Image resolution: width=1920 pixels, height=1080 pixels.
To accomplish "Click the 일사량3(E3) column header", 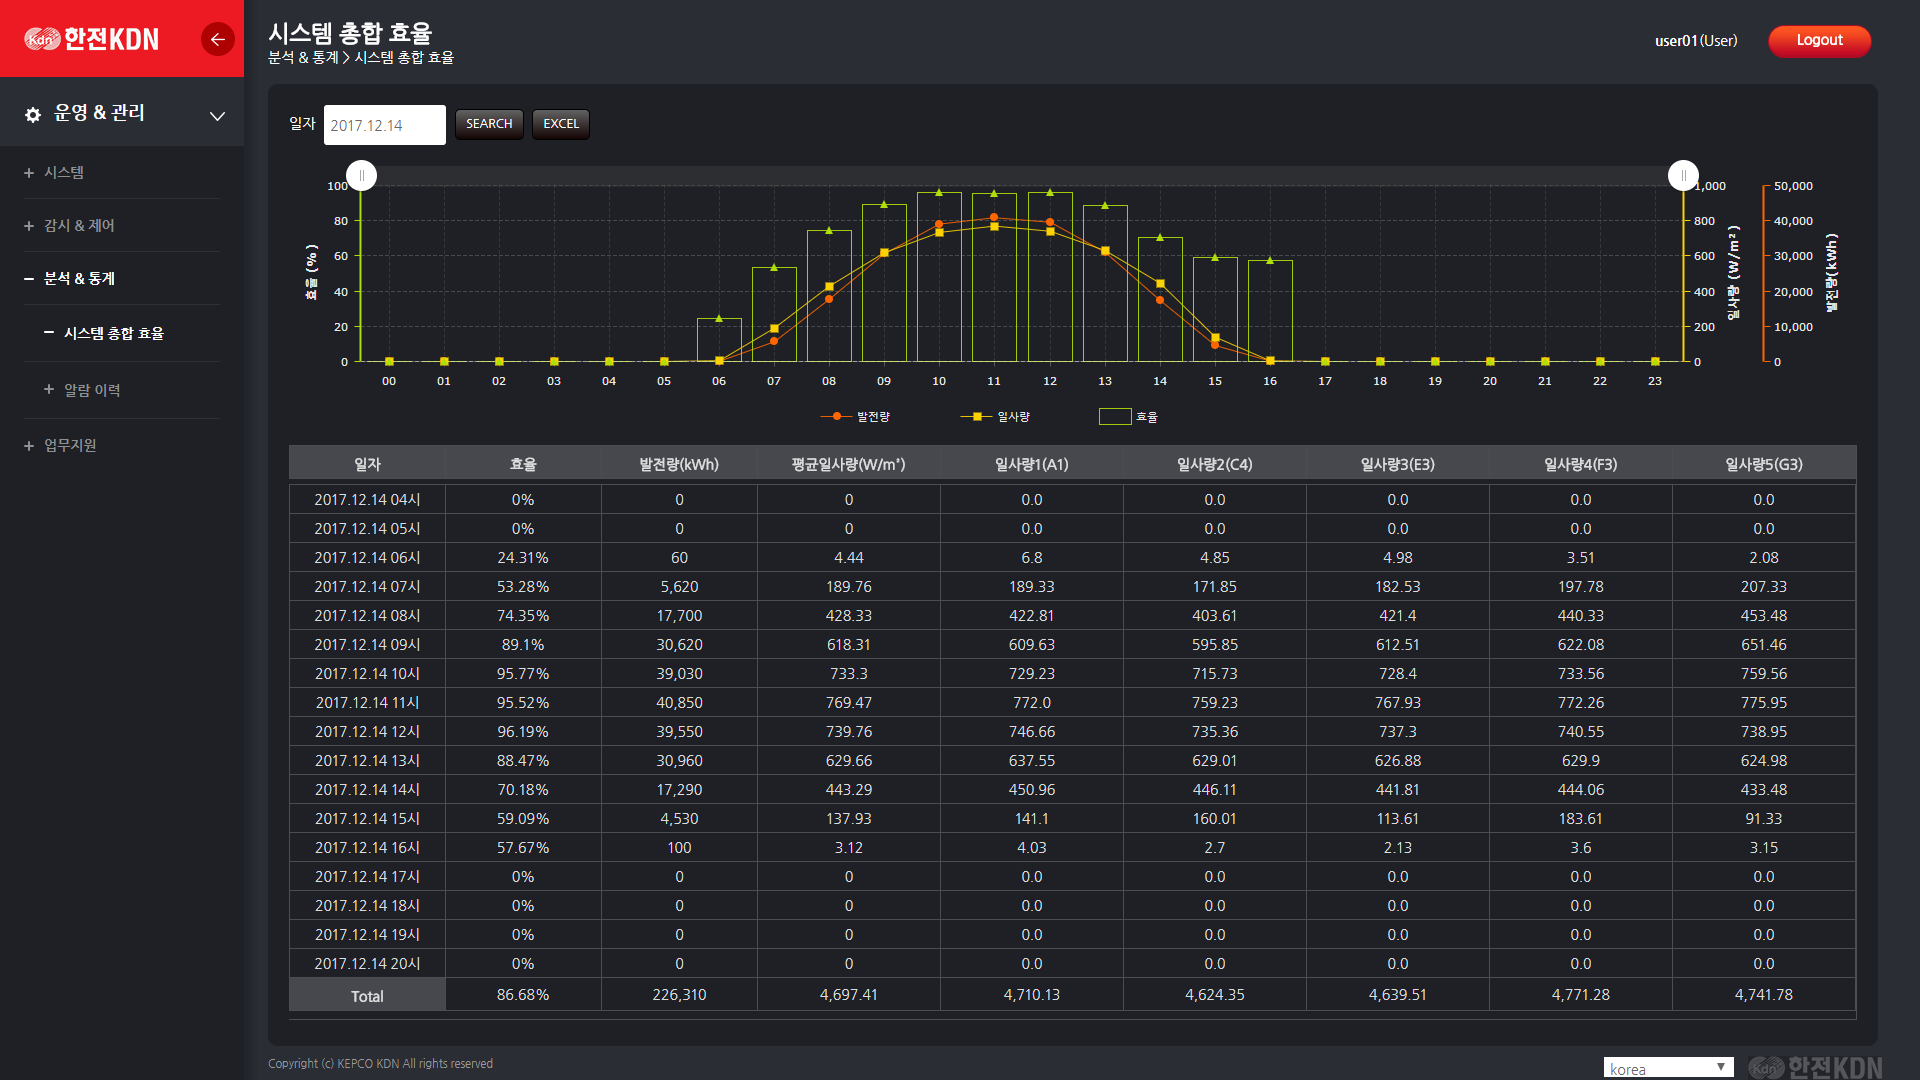I will (x=1398, y=464).
